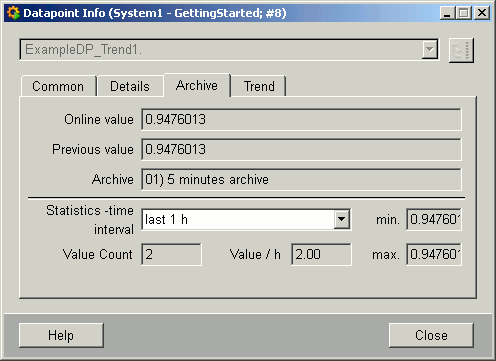Click the Archive field showing 5 minutes archive
The width and height of the screenshot is (496, 361).
pyautogui.click(x=301, y=179)
